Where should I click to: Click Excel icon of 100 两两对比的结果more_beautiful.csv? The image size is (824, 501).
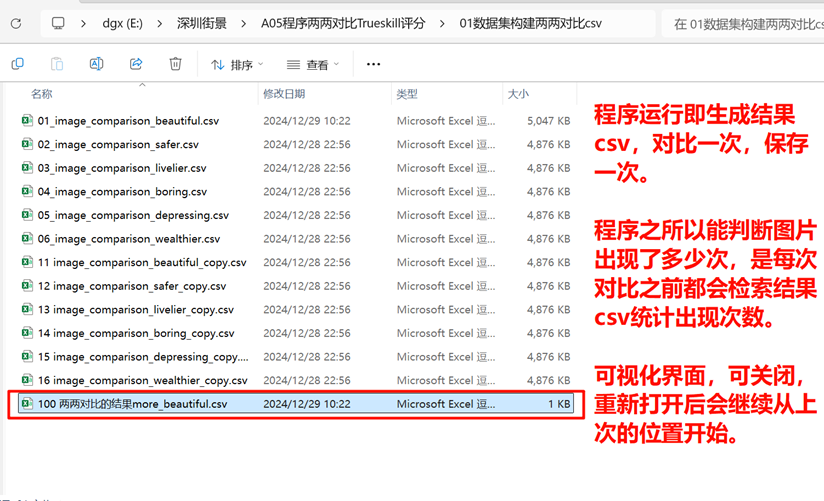(27, 404)
